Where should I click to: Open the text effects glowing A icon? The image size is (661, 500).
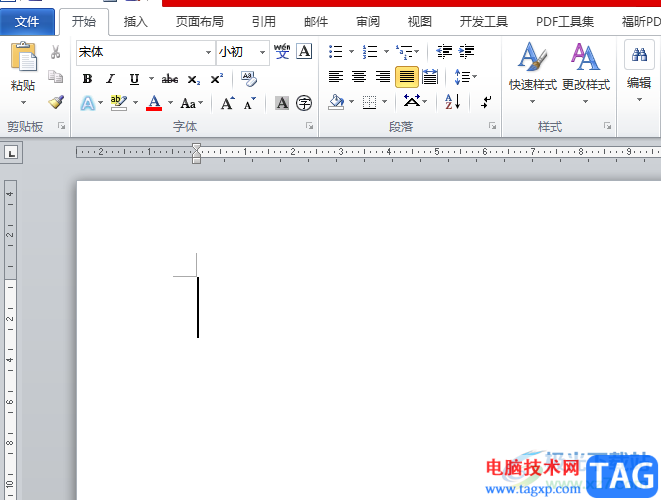pos(88,103)
